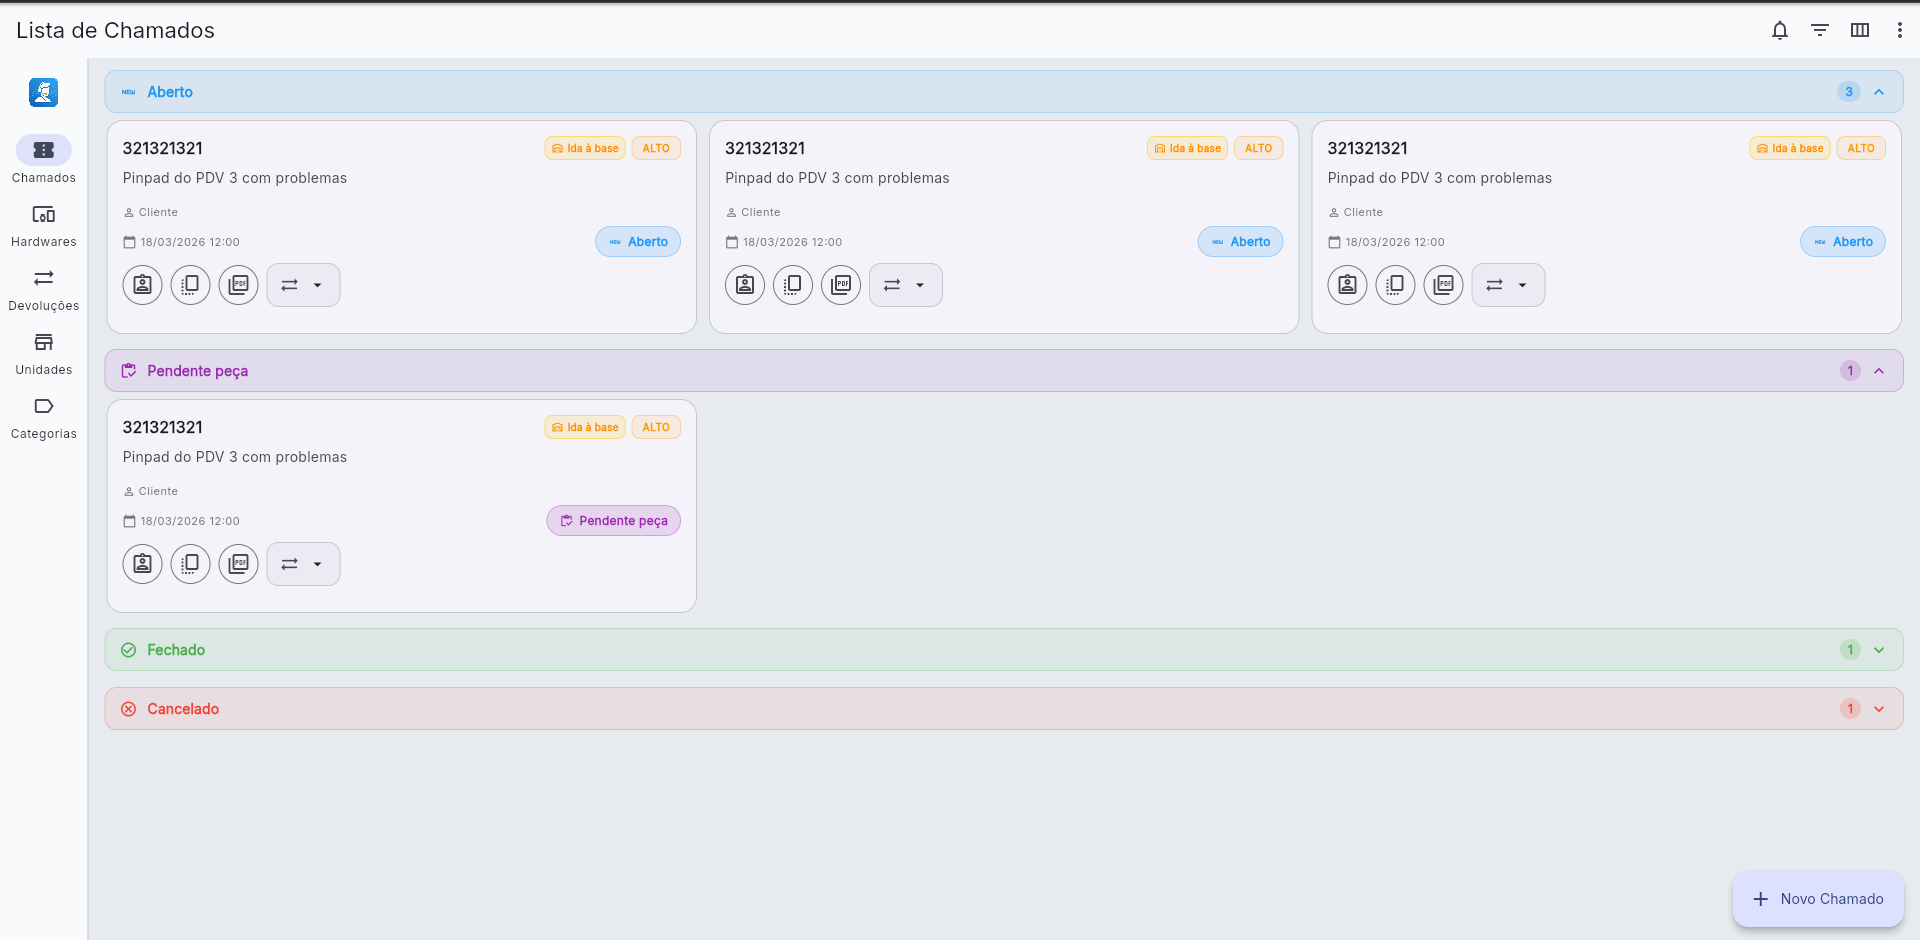Viewport: 1920px width, 940px height.
Task: Click the PDF icon on Pendente peça card
Action: (238, 564)
